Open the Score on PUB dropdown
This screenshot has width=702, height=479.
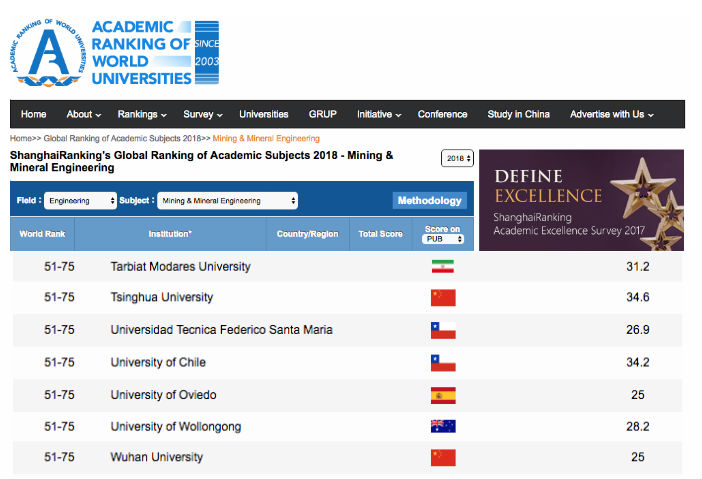point(443,239)
